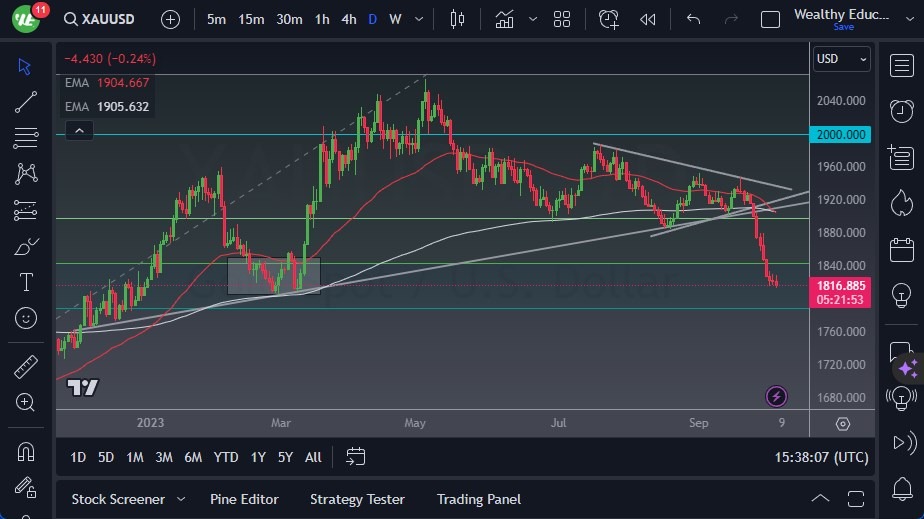The width and height of the screenshot is (924, 519).
Task: Toggle lock all drawings
Action: 26,487
